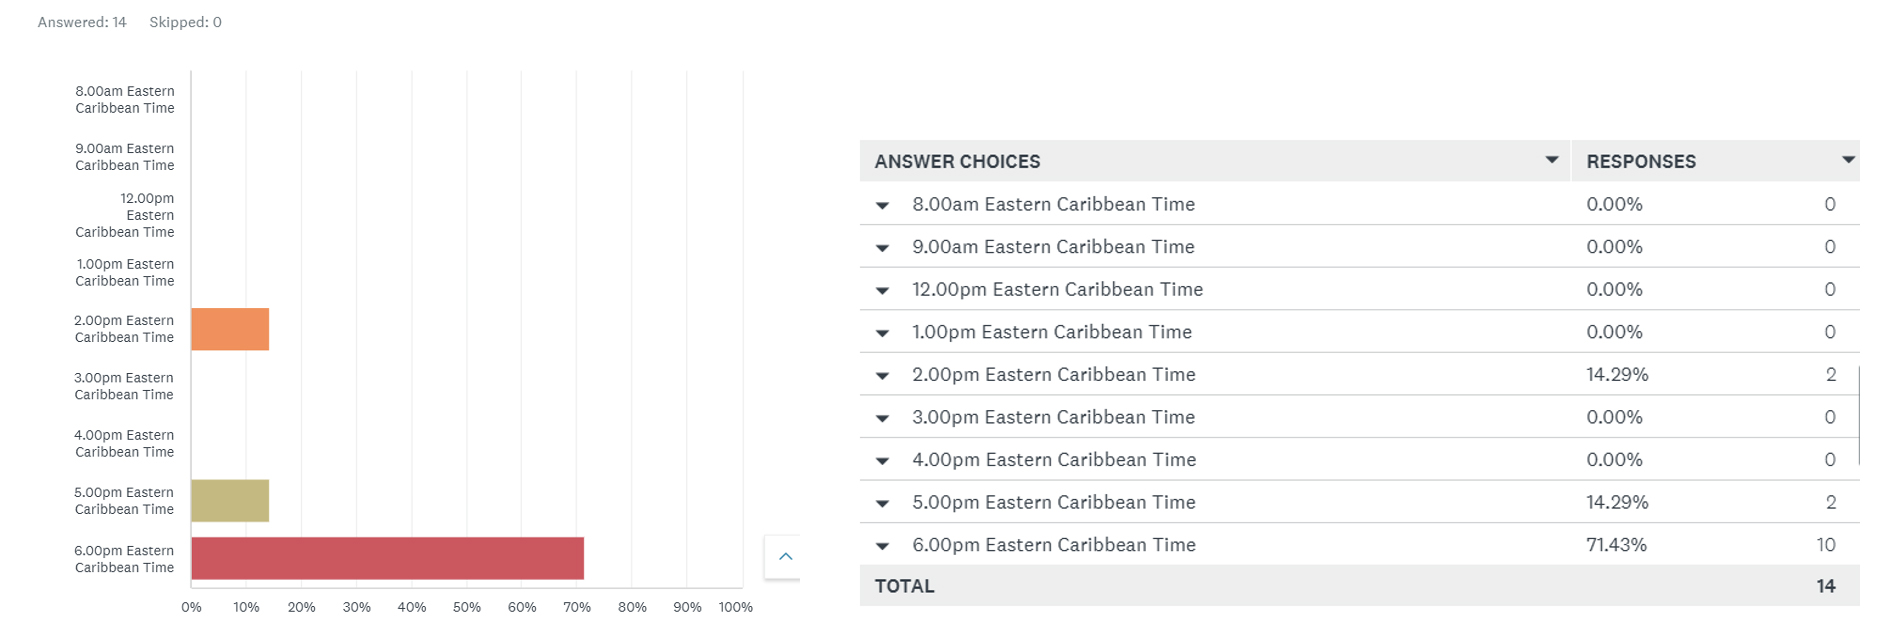Click the tan 5.00pm bar in chart

(x=230, y=500)
